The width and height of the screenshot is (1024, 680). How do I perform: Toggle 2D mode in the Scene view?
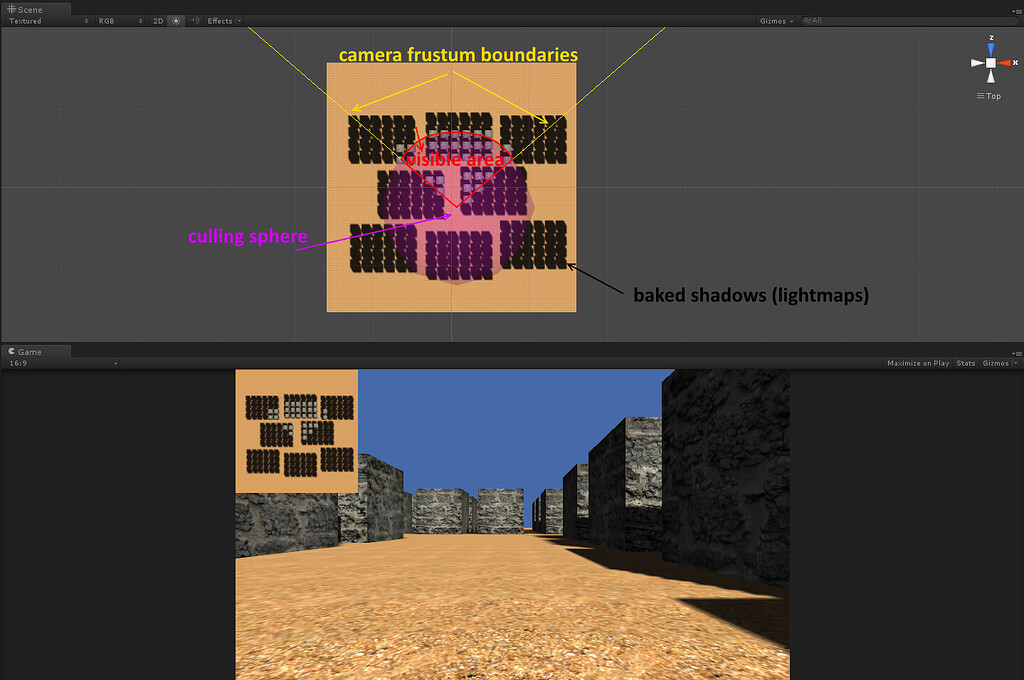point(156,20)
